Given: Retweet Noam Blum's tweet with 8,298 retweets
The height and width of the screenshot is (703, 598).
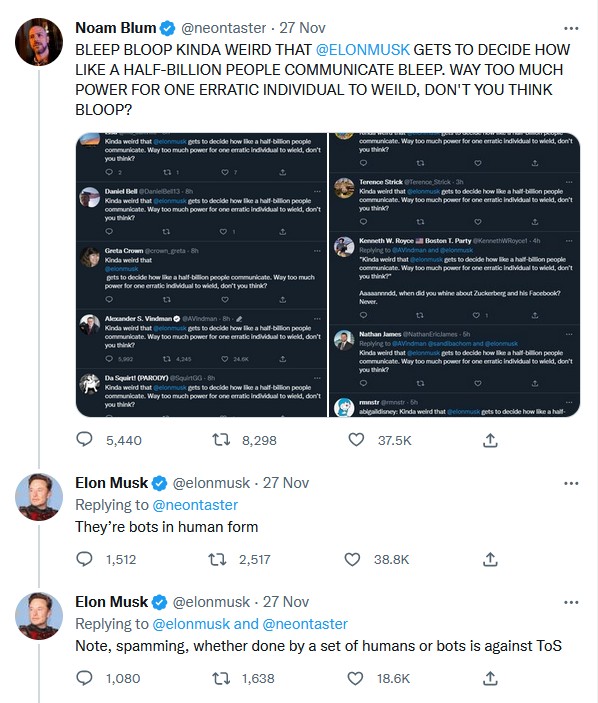Looking at the screenshot, I should click(x=221, y=439).
